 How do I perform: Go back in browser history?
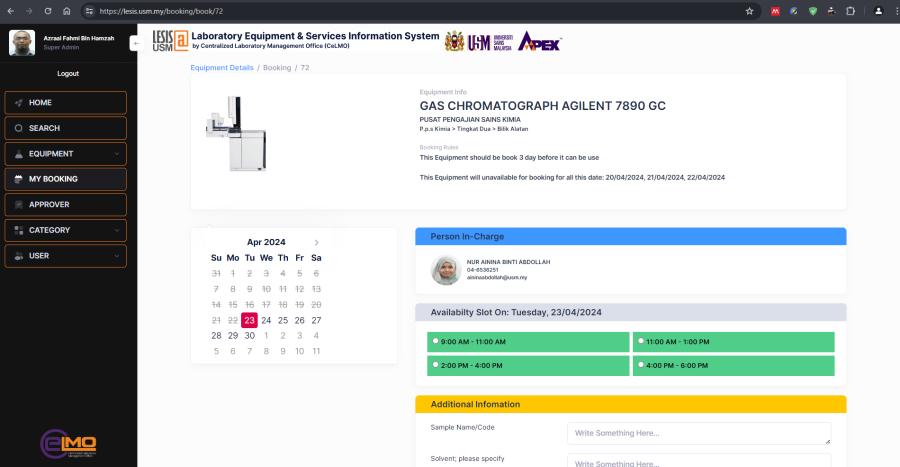click(x=10, y=11)
